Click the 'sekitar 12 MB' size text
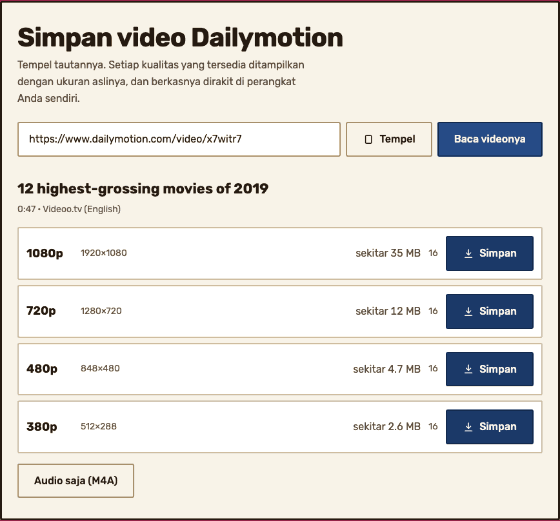This screenshot has height=521, width=560. [x=388, y=311]
